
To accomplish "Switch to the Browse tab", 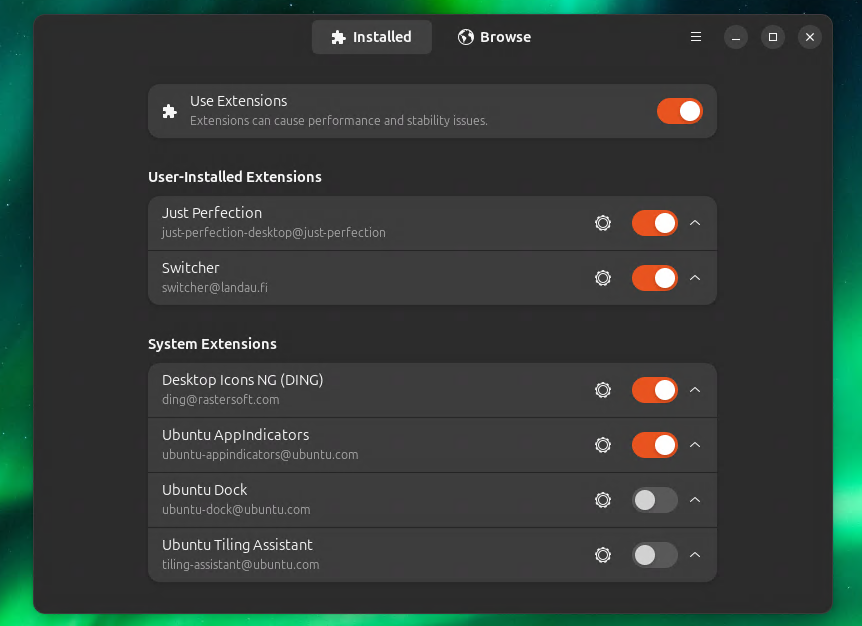I will pyautogui.click(x=494, y=37).
